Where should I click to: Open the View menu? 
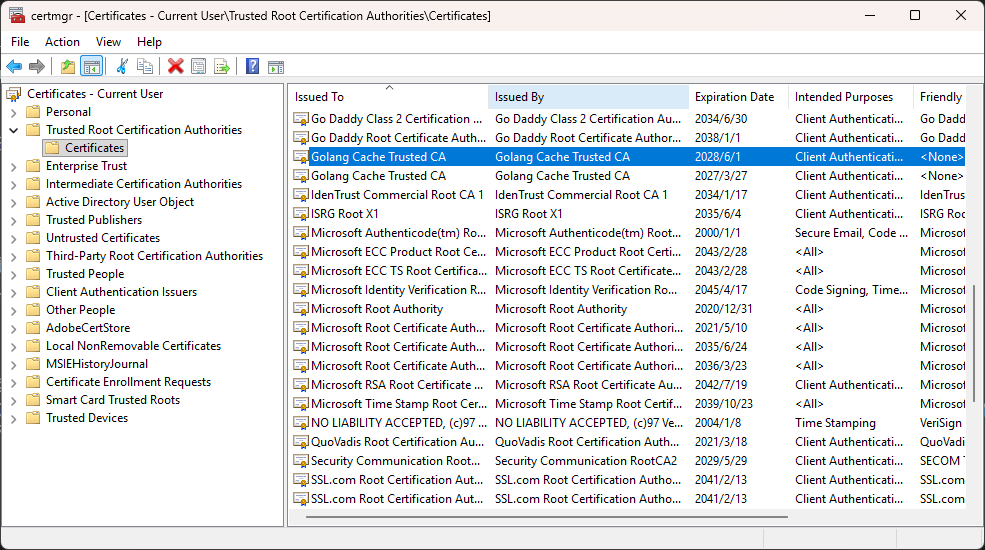point(108,42)
